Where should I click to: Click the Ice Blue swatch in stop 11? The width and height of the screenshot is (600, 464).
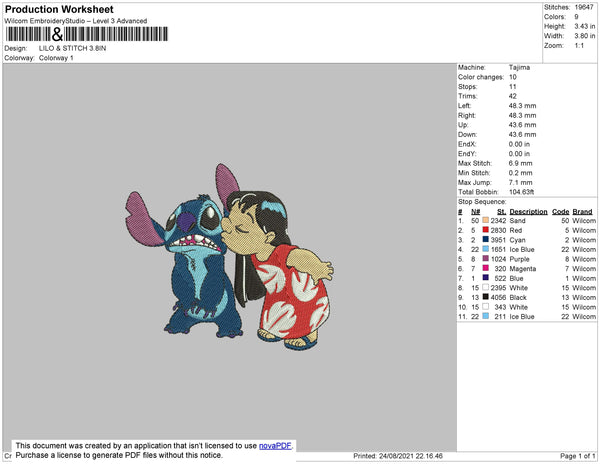pyautogui.click(x=485, y=317)
